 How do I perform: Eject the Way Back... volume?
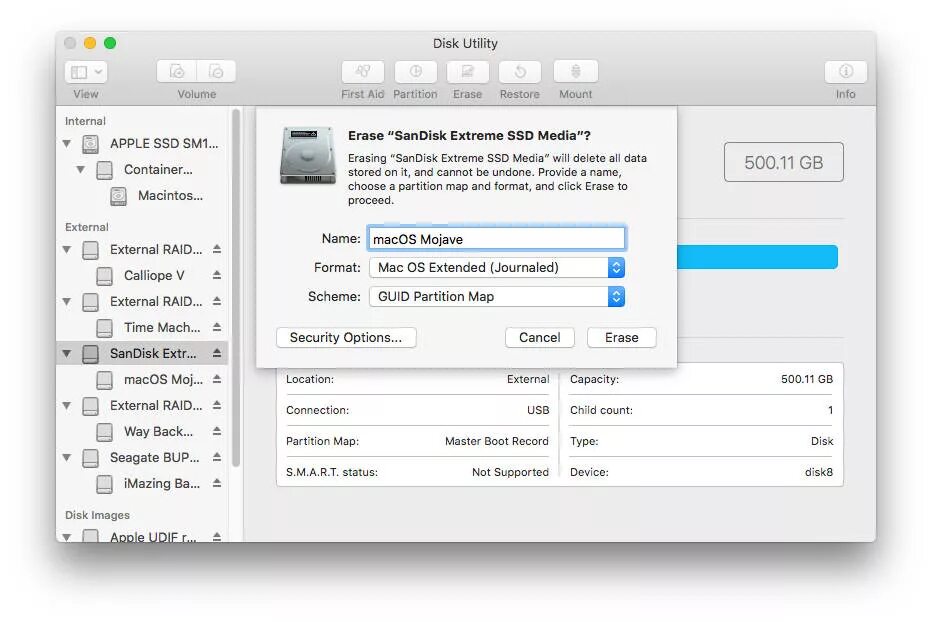point(217,431)
